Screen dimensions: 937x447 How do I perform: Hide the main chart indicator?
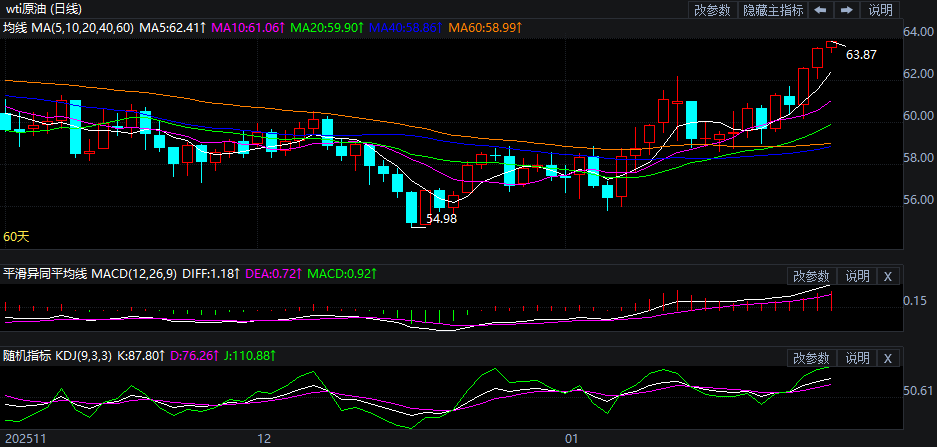tap(775, 10)
